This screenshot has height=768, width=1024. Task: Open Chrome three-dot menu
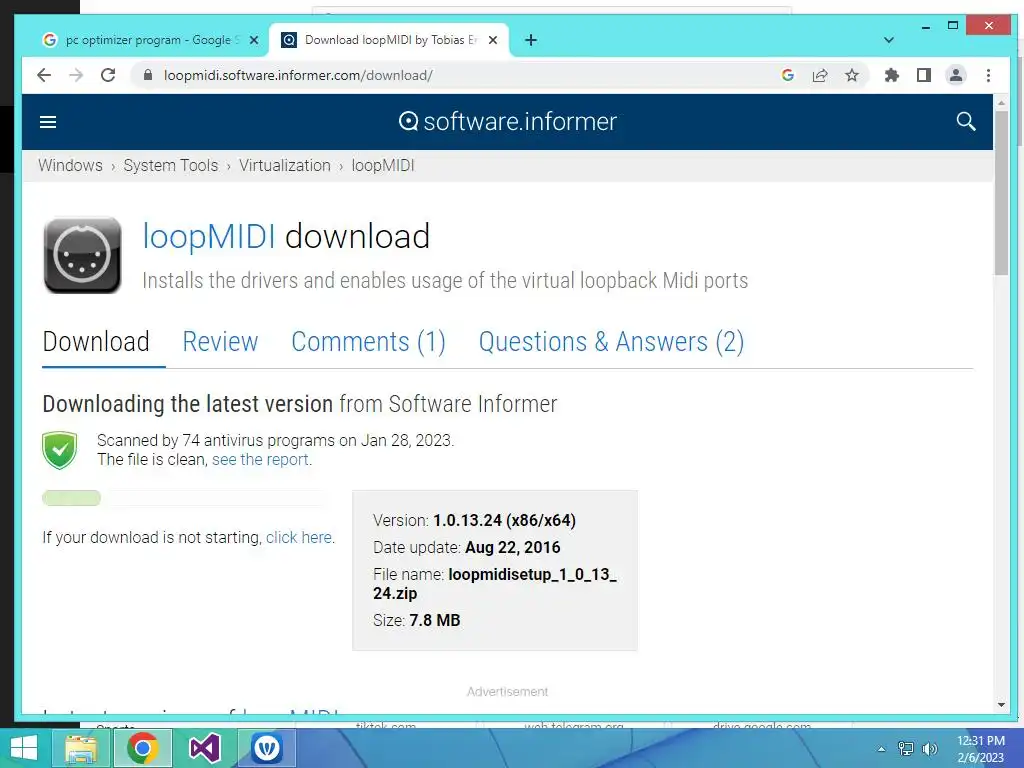point(988,75)
